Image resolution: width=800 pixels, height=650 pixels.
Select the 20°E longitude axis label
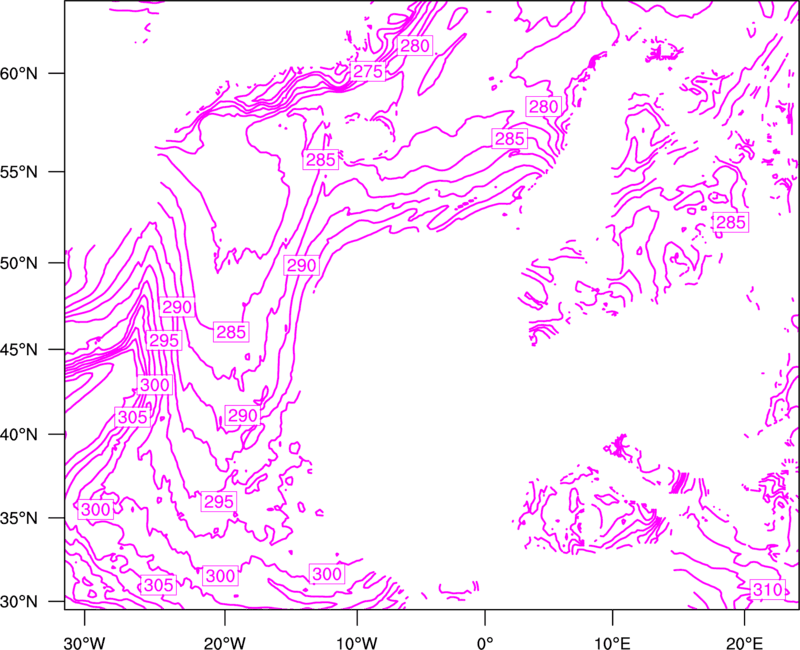(744, 643)
